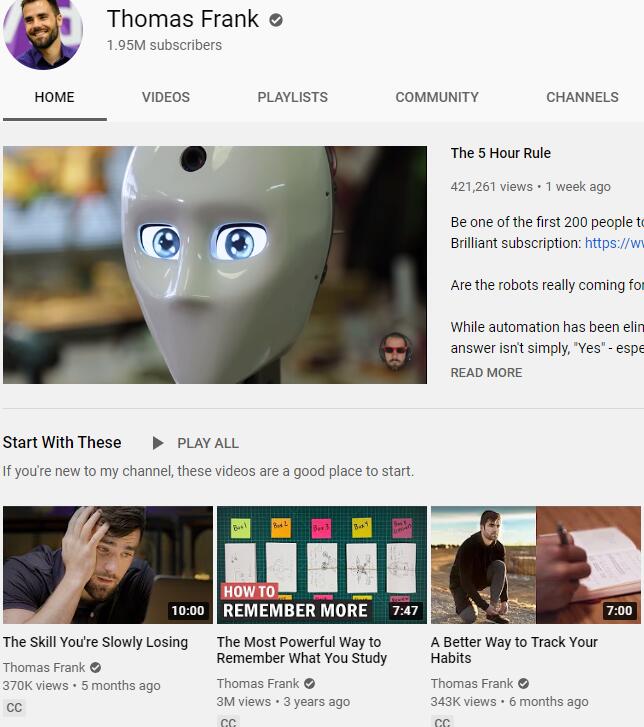
Task: Open Thomas Frank's channel avatar
Action: point(43,32)
